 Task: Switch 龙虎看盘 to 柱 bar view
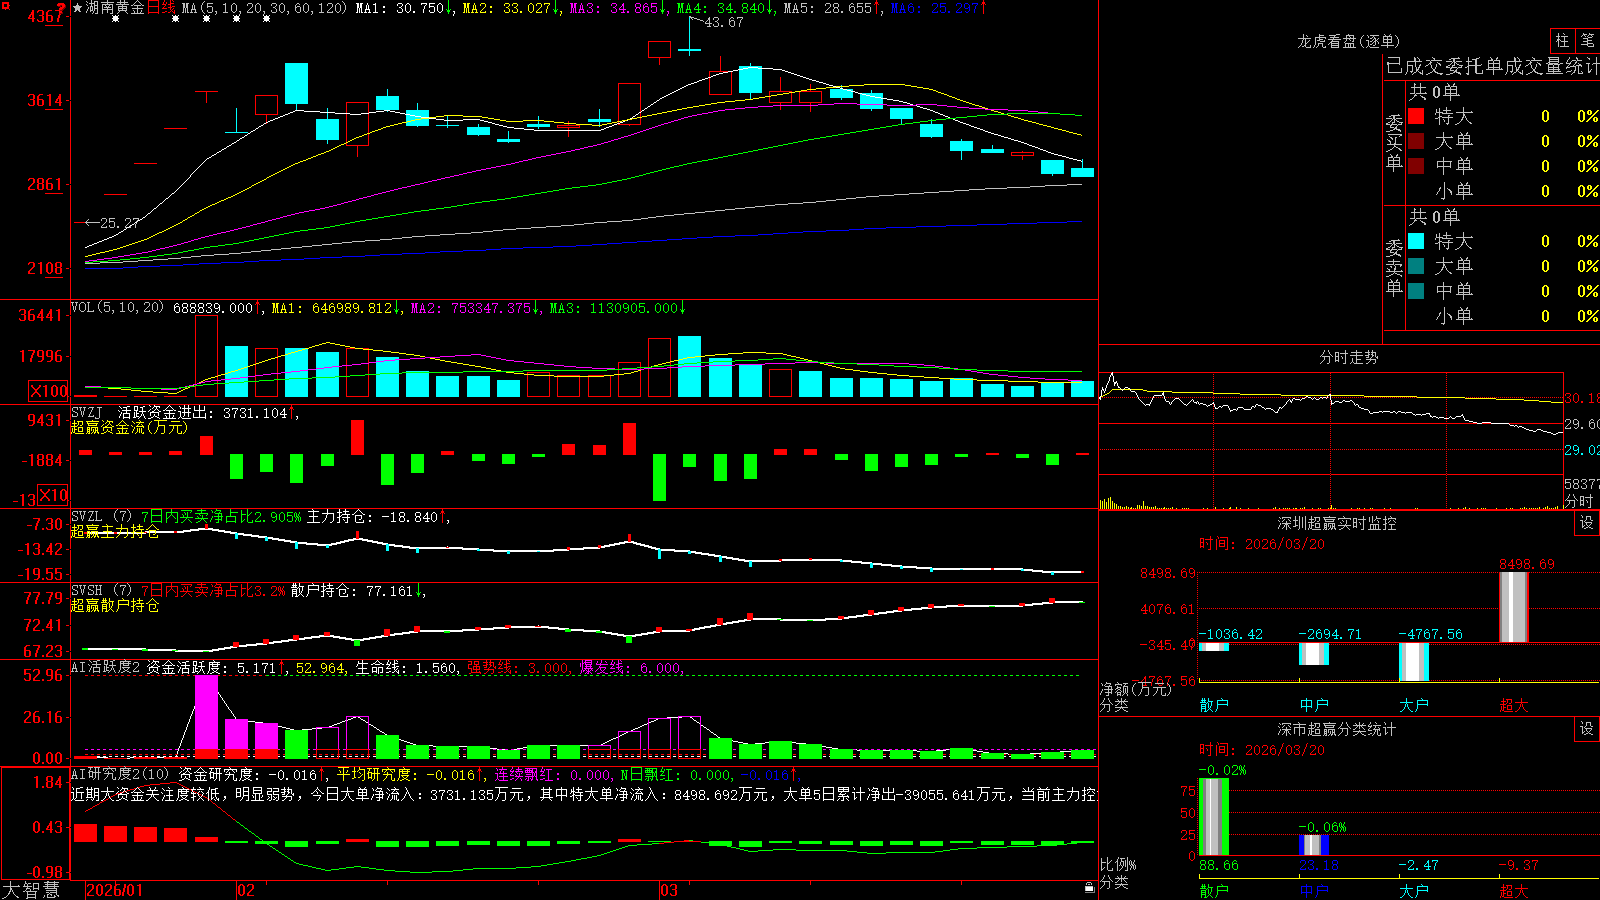coord(1562,40)
